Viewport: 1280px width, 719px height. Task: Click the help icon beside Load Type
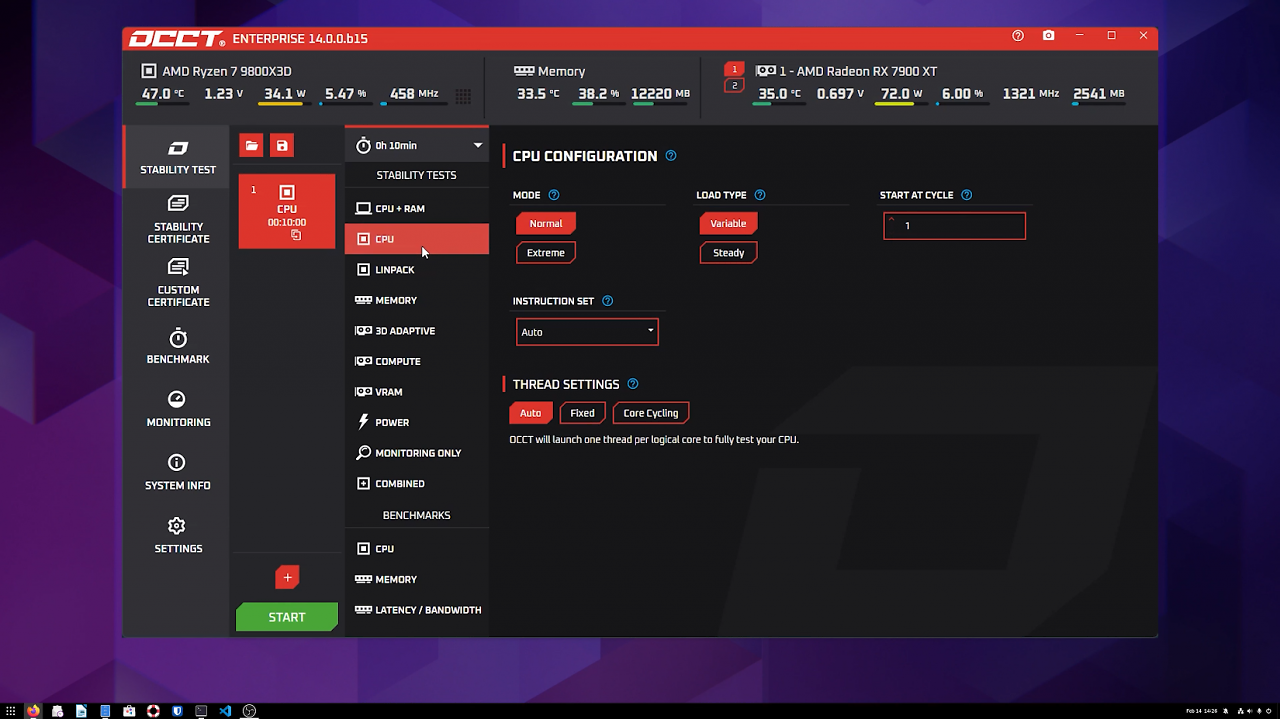click(760, 195)
